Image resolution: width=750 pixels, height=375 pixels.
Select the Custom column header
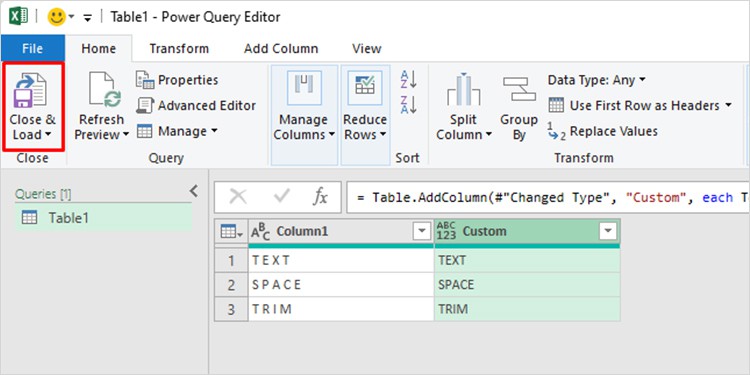click(527, 232)
